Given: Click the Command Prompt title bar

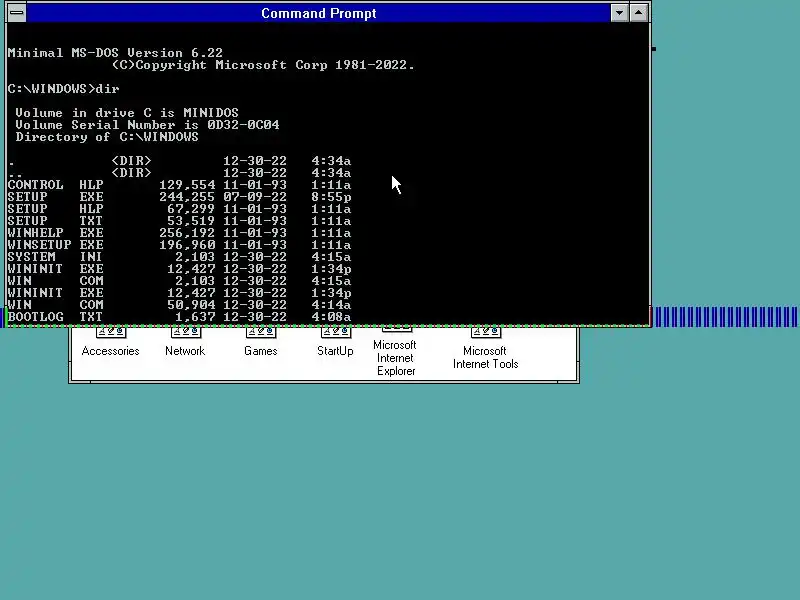Looking at the screenshot, I should click(318, 13).
